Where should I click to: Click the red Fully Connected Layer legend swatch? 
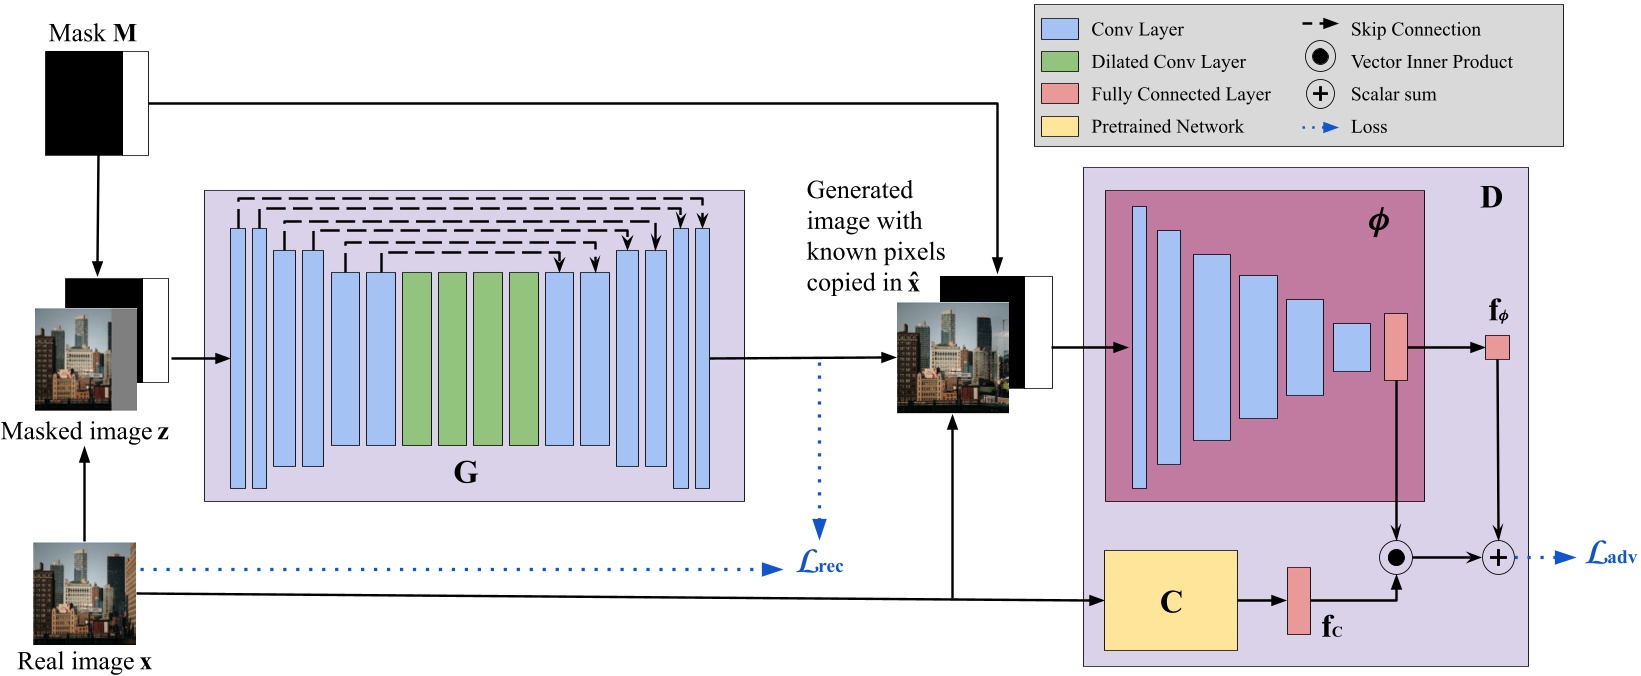pos(1059,94)
